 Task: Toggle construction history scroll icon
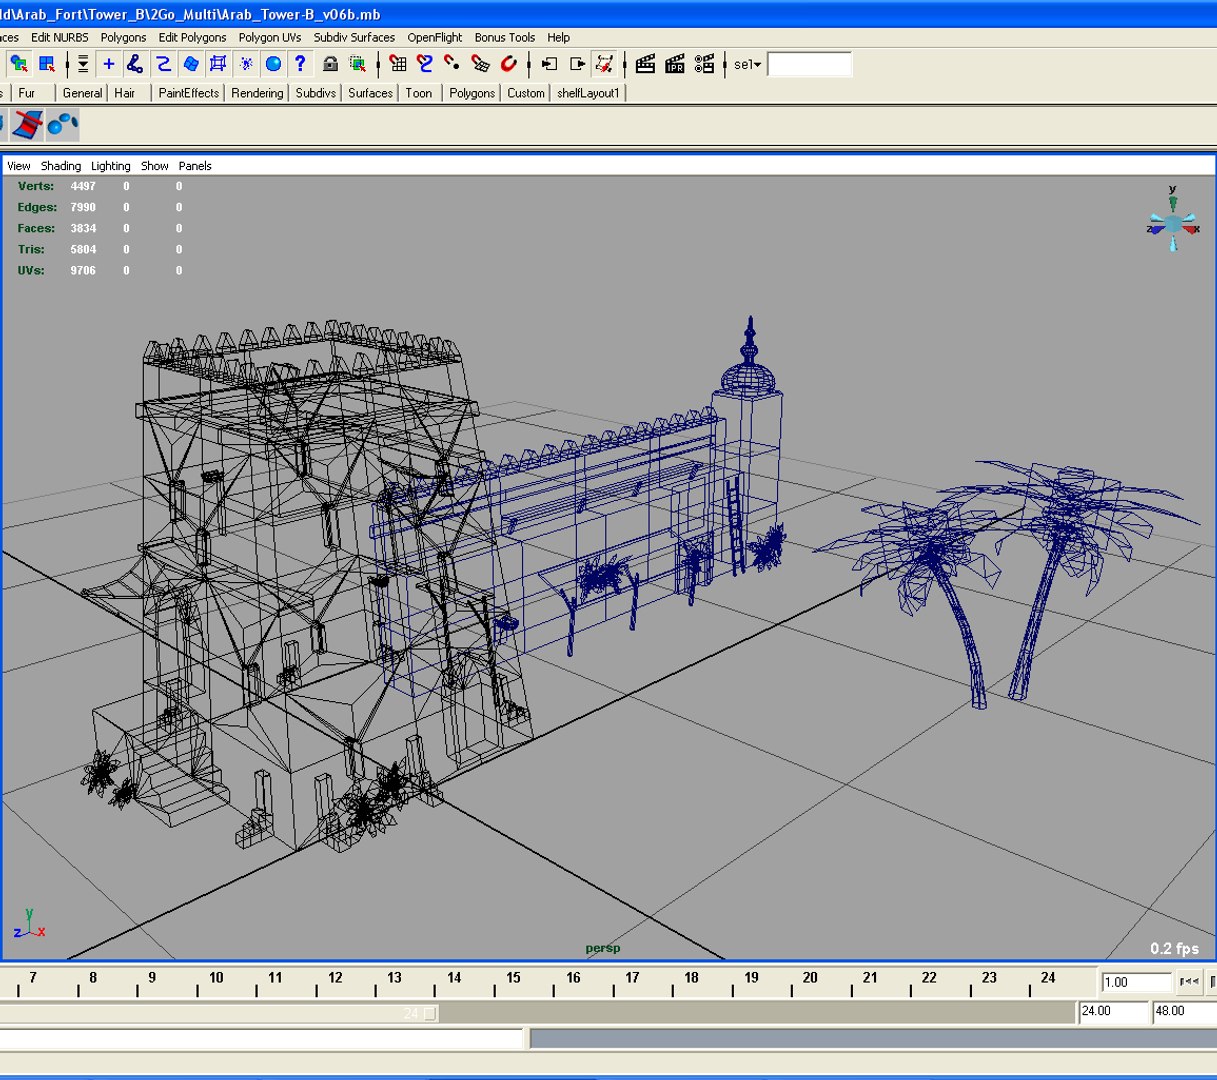click(x=604, y=64)
